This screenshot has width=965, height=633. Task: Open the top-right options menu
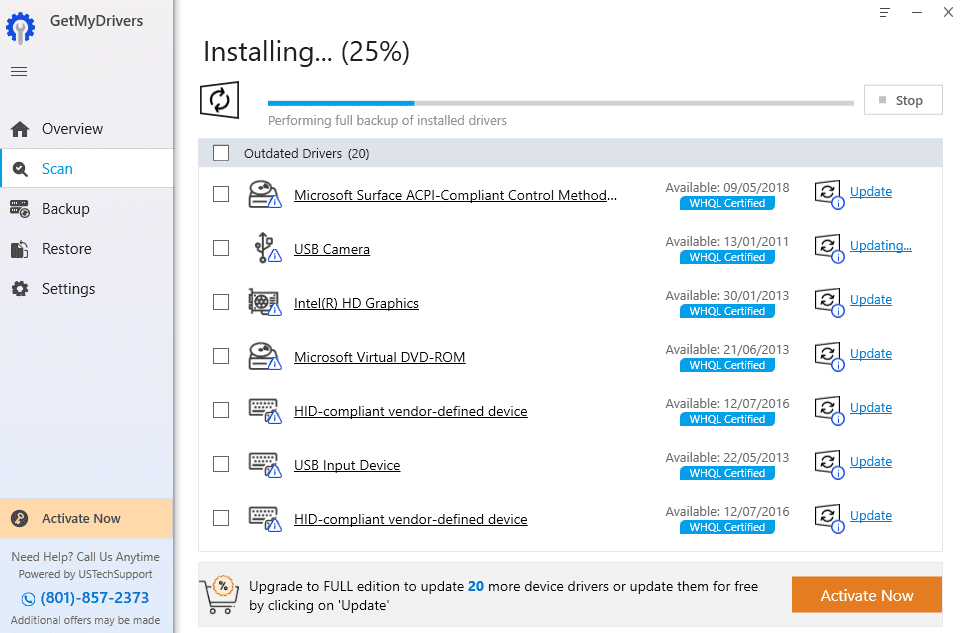click(884, 12)
